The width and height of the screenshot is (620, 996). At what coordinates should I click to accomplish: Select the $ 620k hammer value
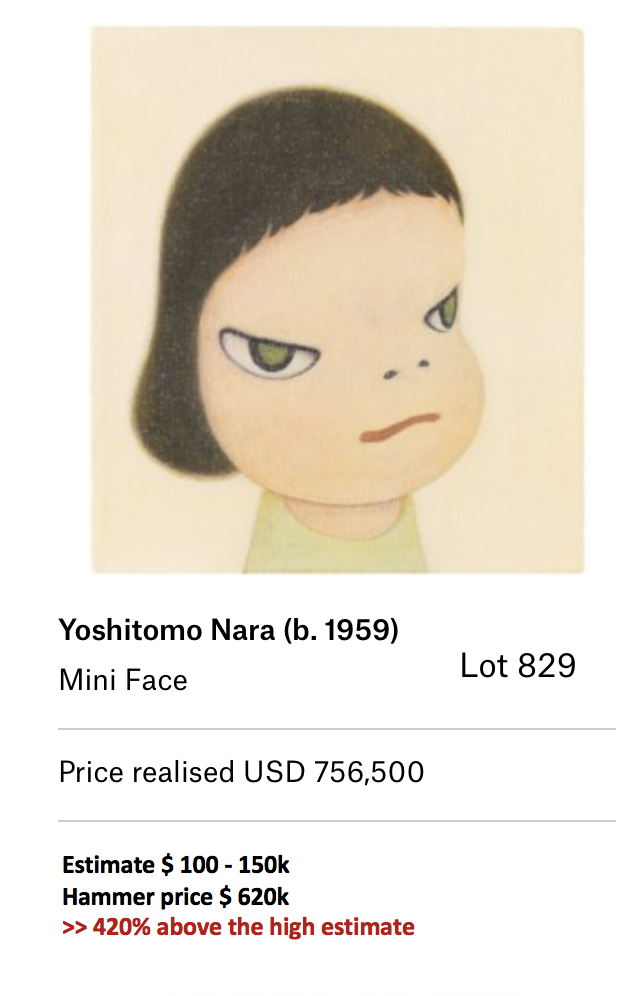click(x=254, y=897)
